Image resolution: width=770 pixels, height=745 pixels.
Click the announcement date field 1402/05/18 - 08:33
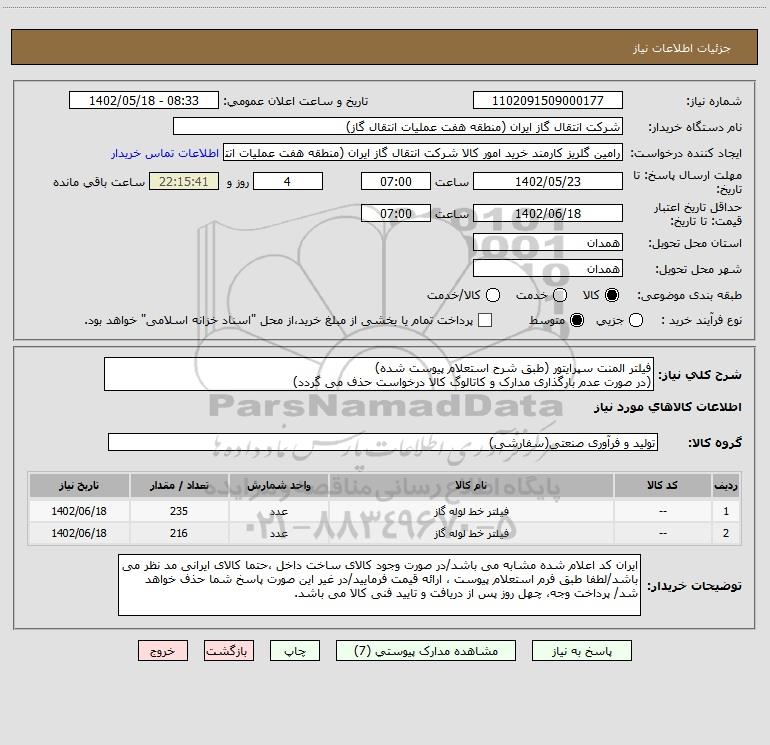coord(144,100)
